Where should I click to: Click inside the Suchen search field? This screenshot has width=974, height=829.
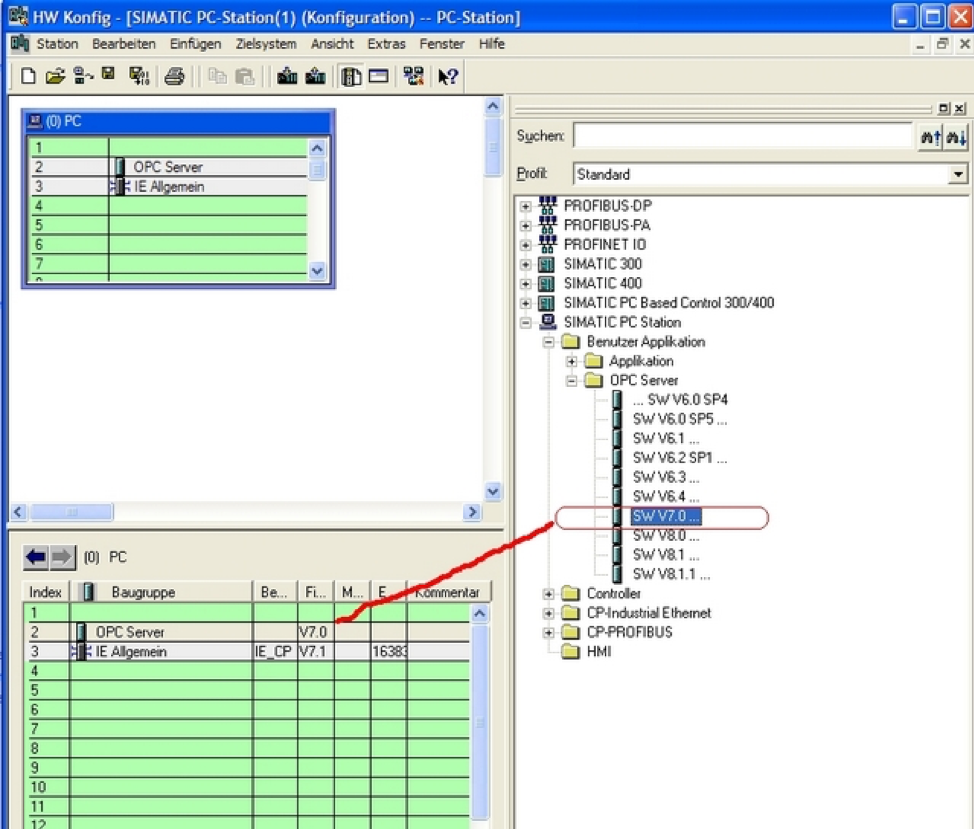pyautogui.click(x=742, y=136)
